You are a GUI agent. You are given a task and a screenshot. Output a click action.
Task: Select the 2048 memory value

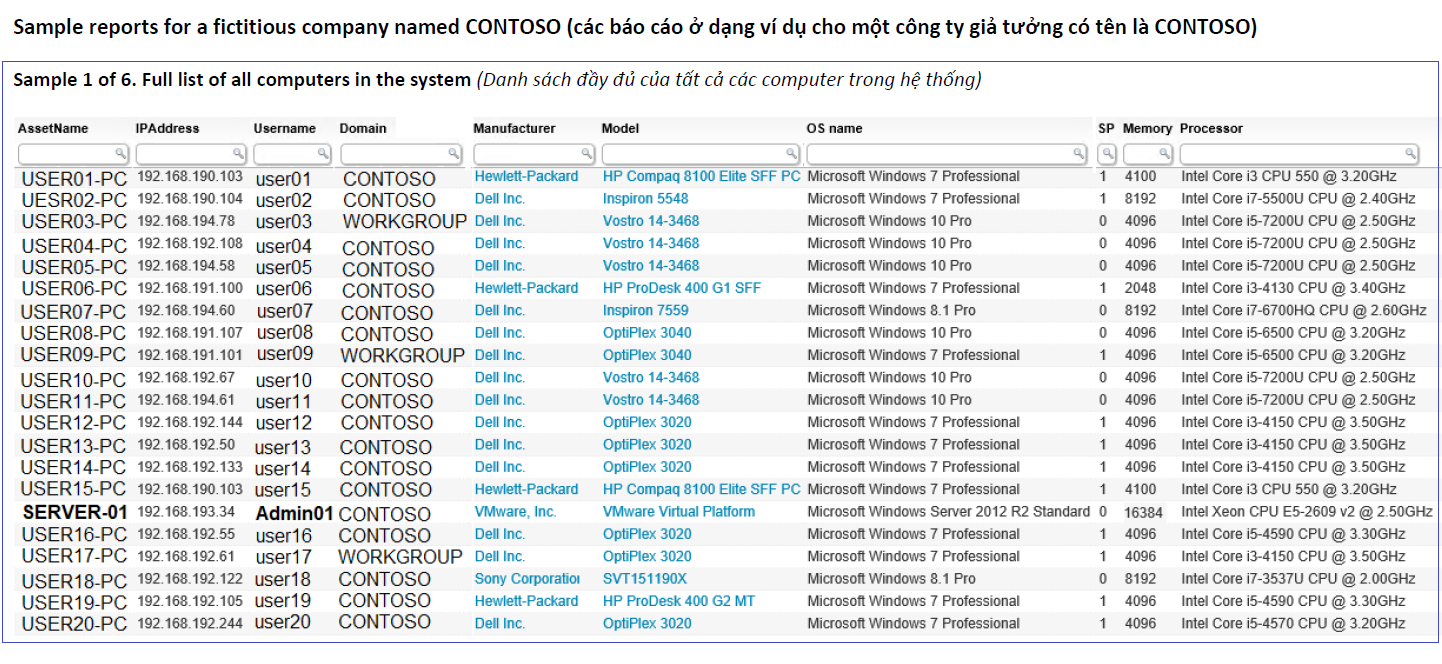coord(1140,288)
